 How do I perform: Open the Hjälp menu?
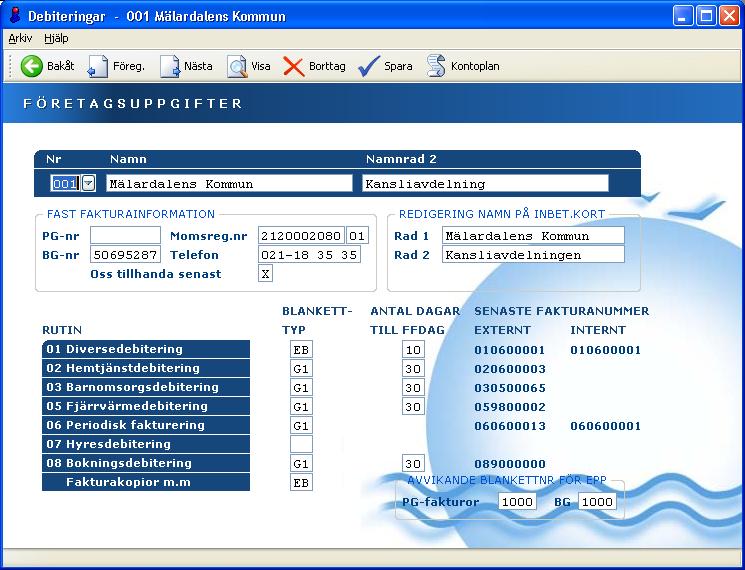tap(56, 38)
